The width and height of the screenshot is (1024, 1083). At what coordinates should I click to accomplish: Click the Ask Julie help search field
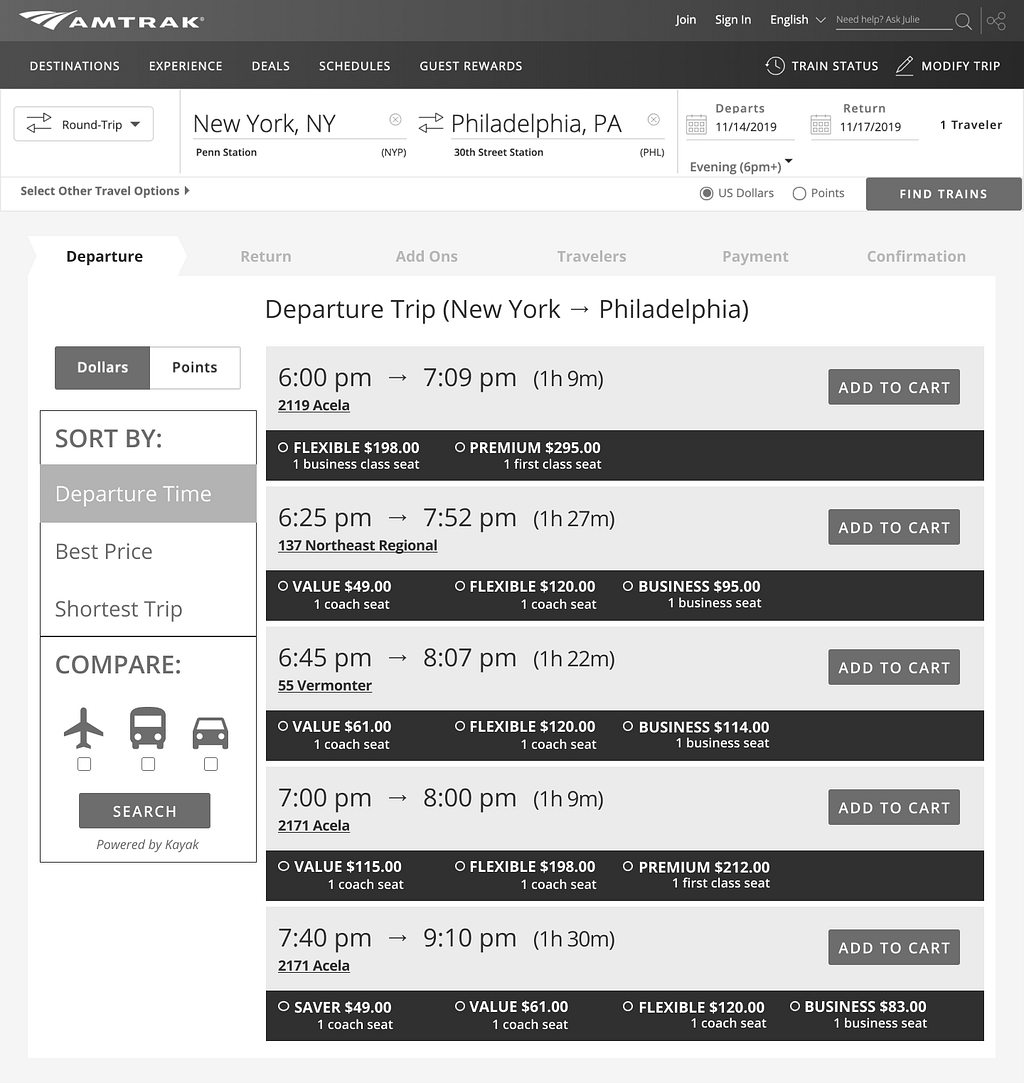point(893,20)
